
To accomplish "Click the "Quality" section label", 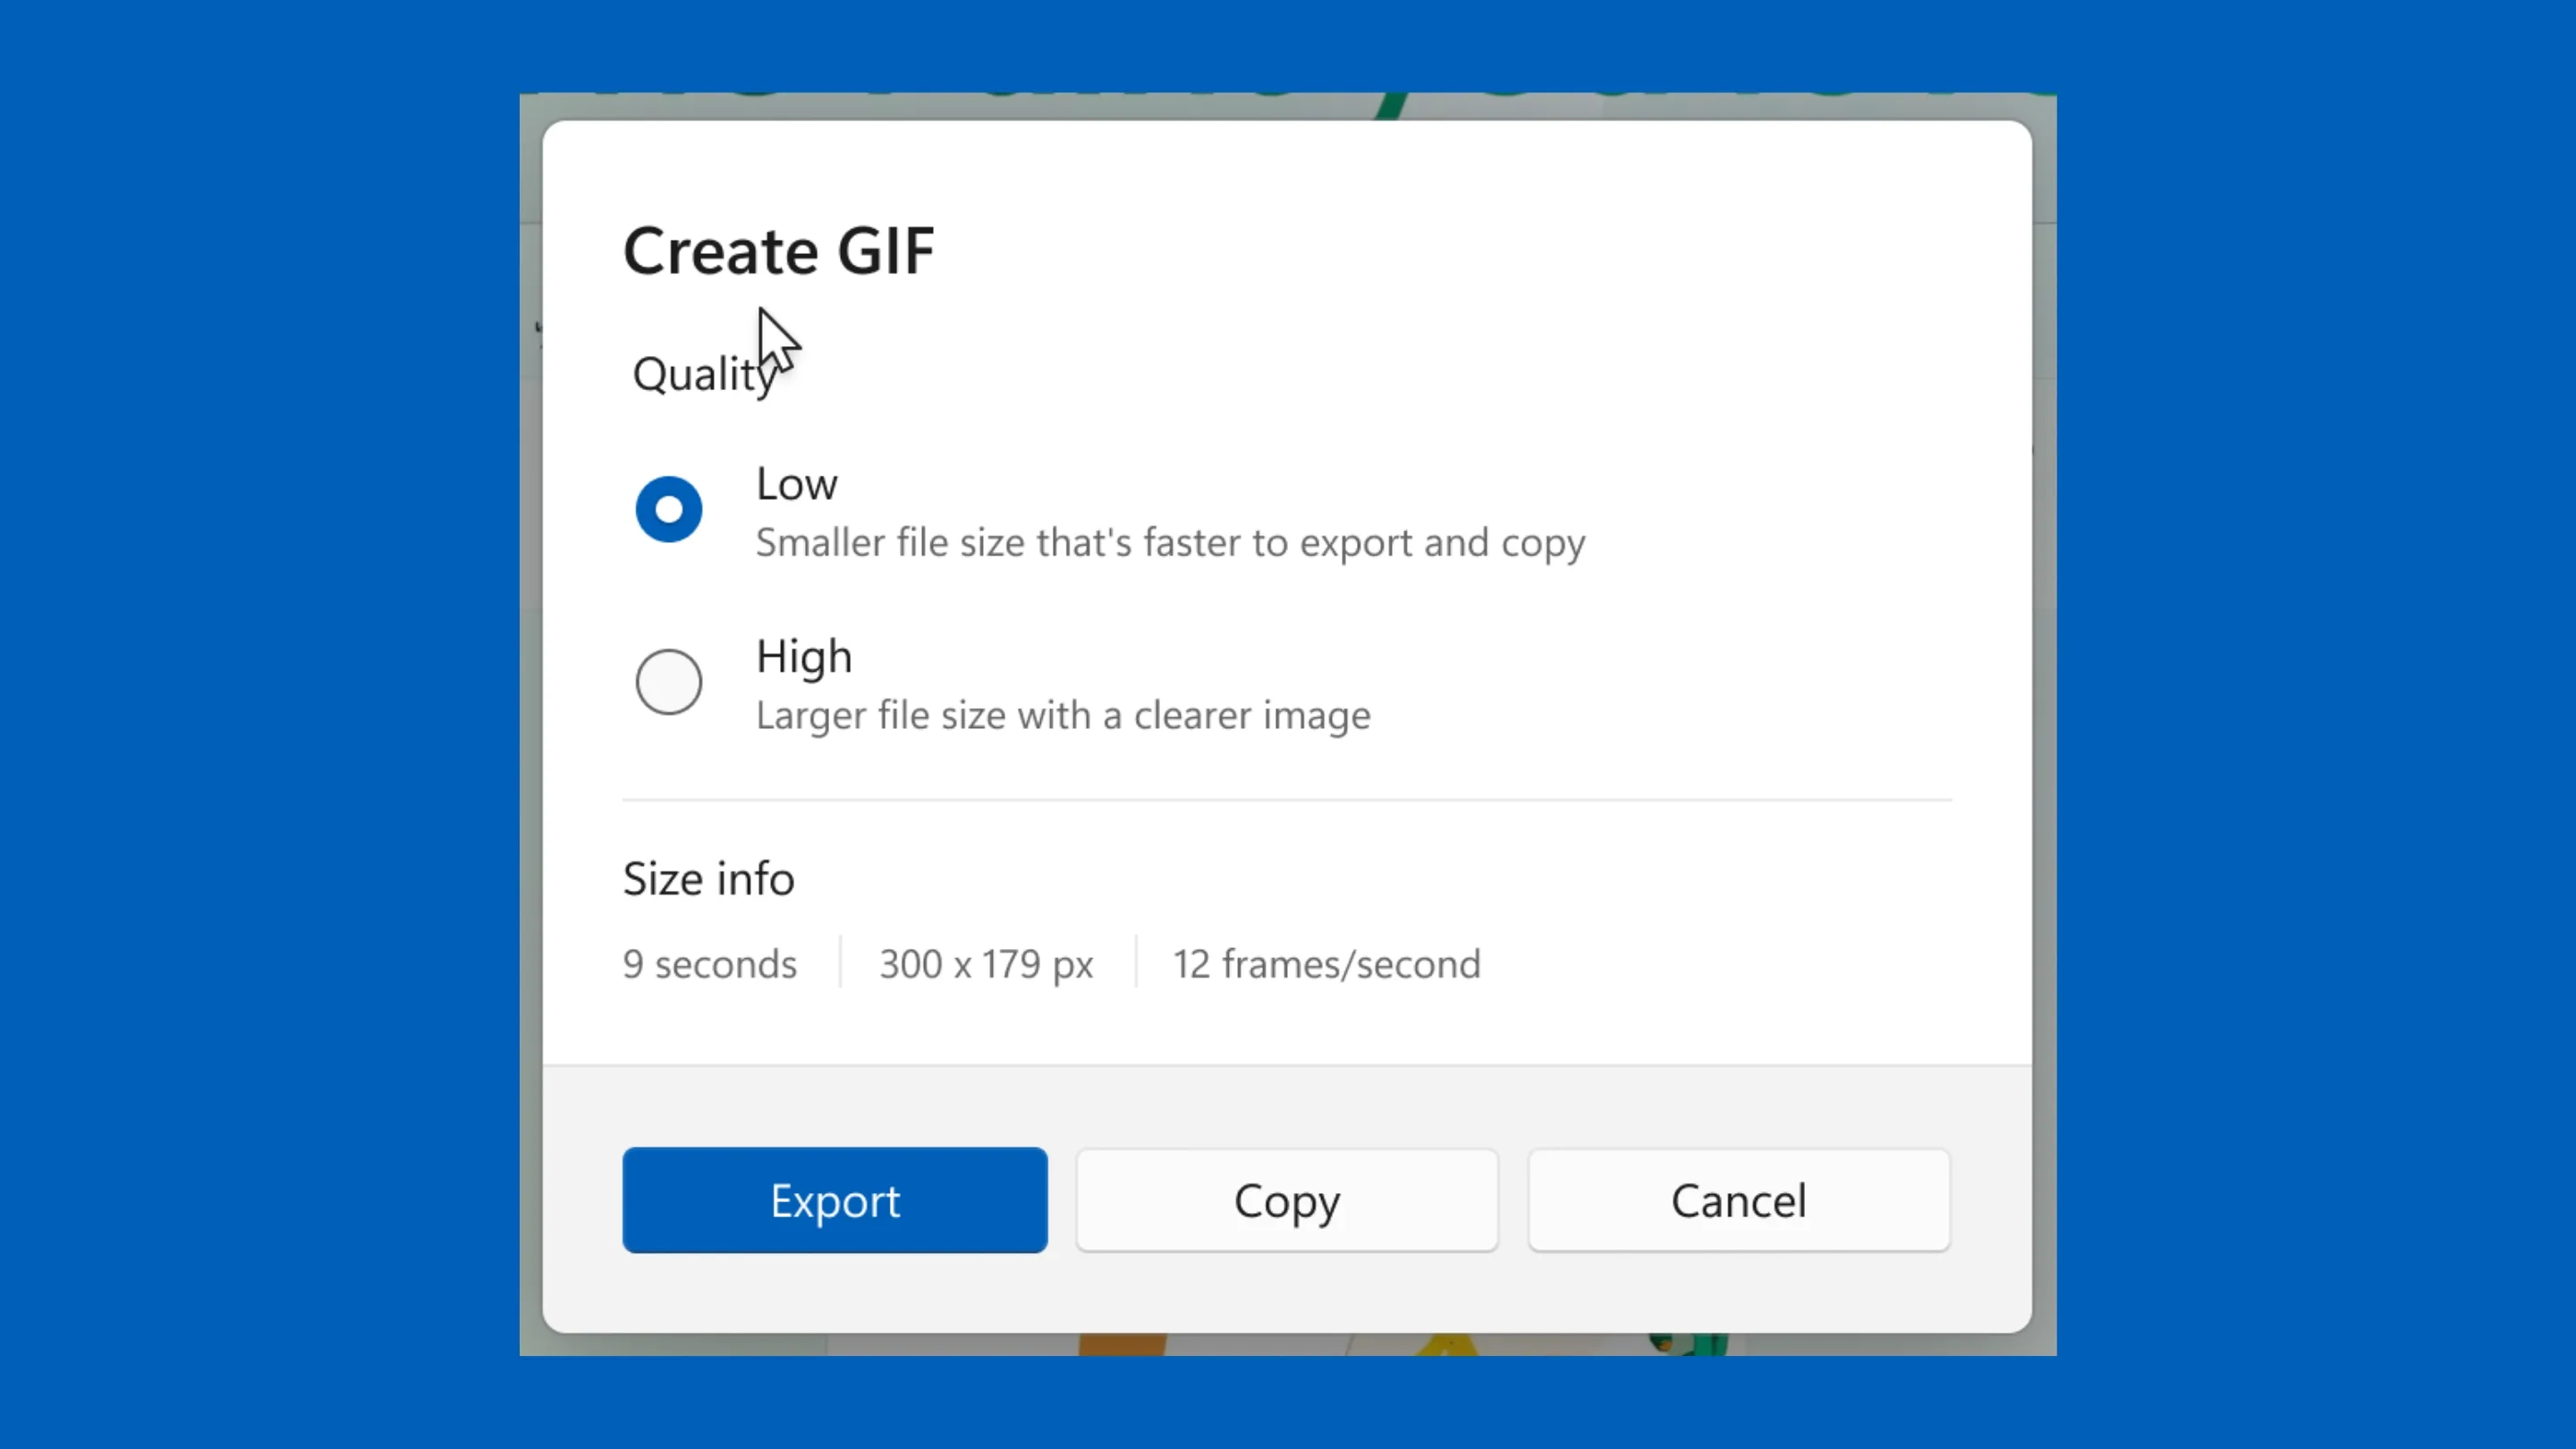I will click(x=706, y=375).
